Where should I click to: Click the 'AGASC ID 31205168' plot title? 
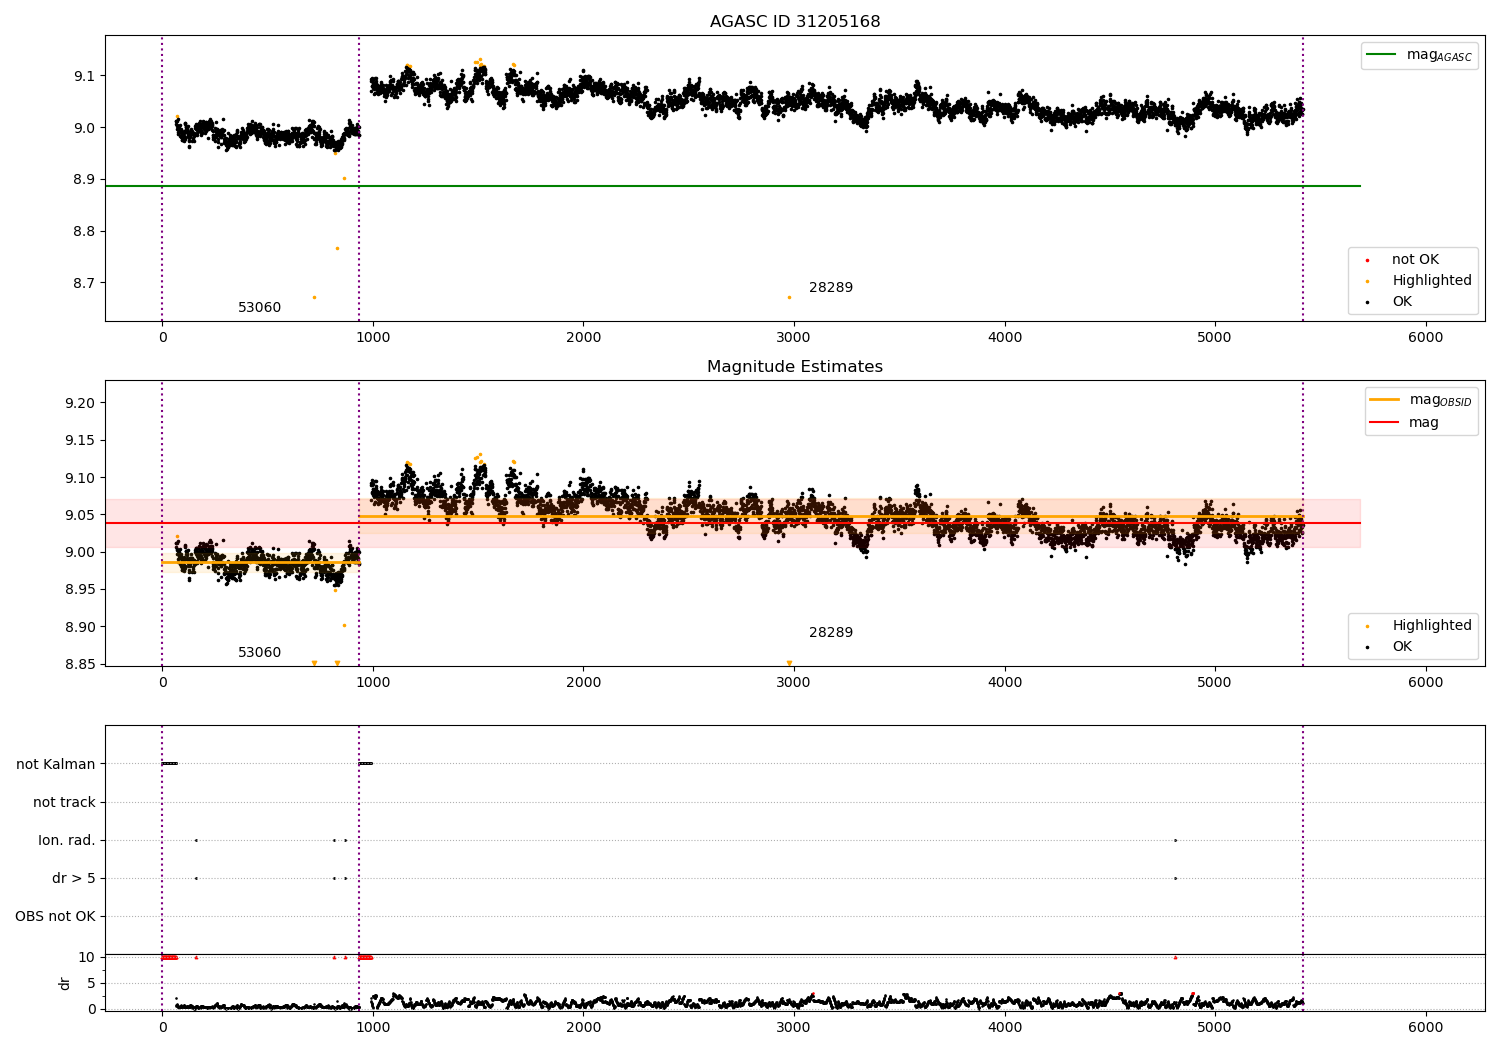[795, 22]
